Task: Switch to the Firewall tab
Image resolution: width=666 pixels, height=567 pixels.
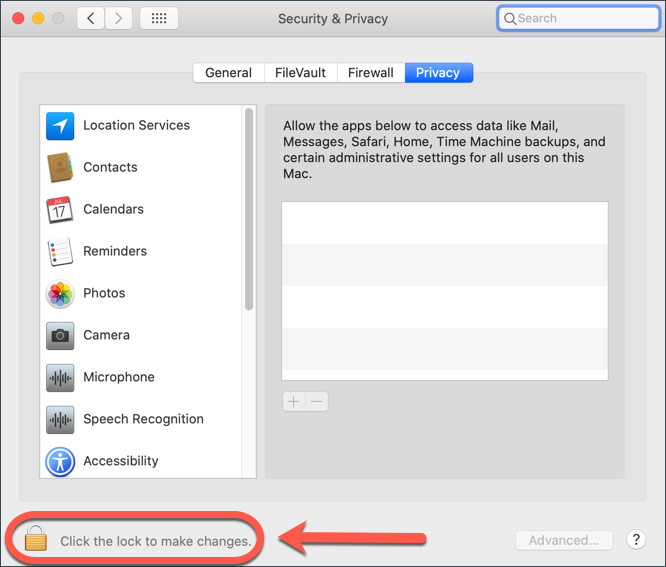Action: [371, 73]
